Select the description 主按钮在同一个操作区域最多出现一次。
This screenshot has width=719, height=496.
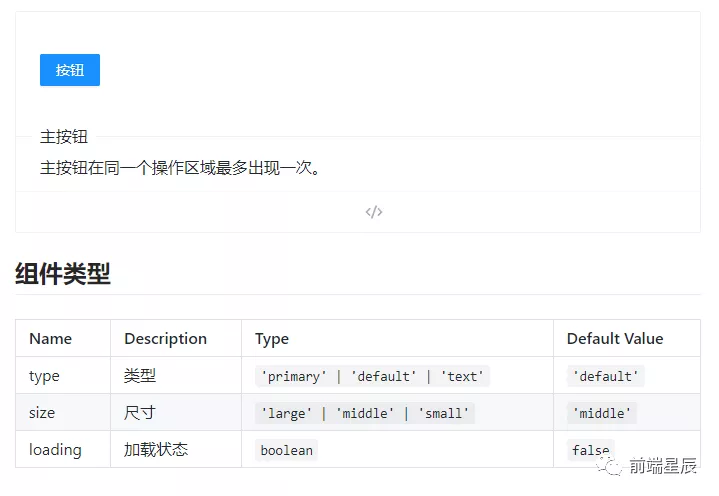[180, 168]
